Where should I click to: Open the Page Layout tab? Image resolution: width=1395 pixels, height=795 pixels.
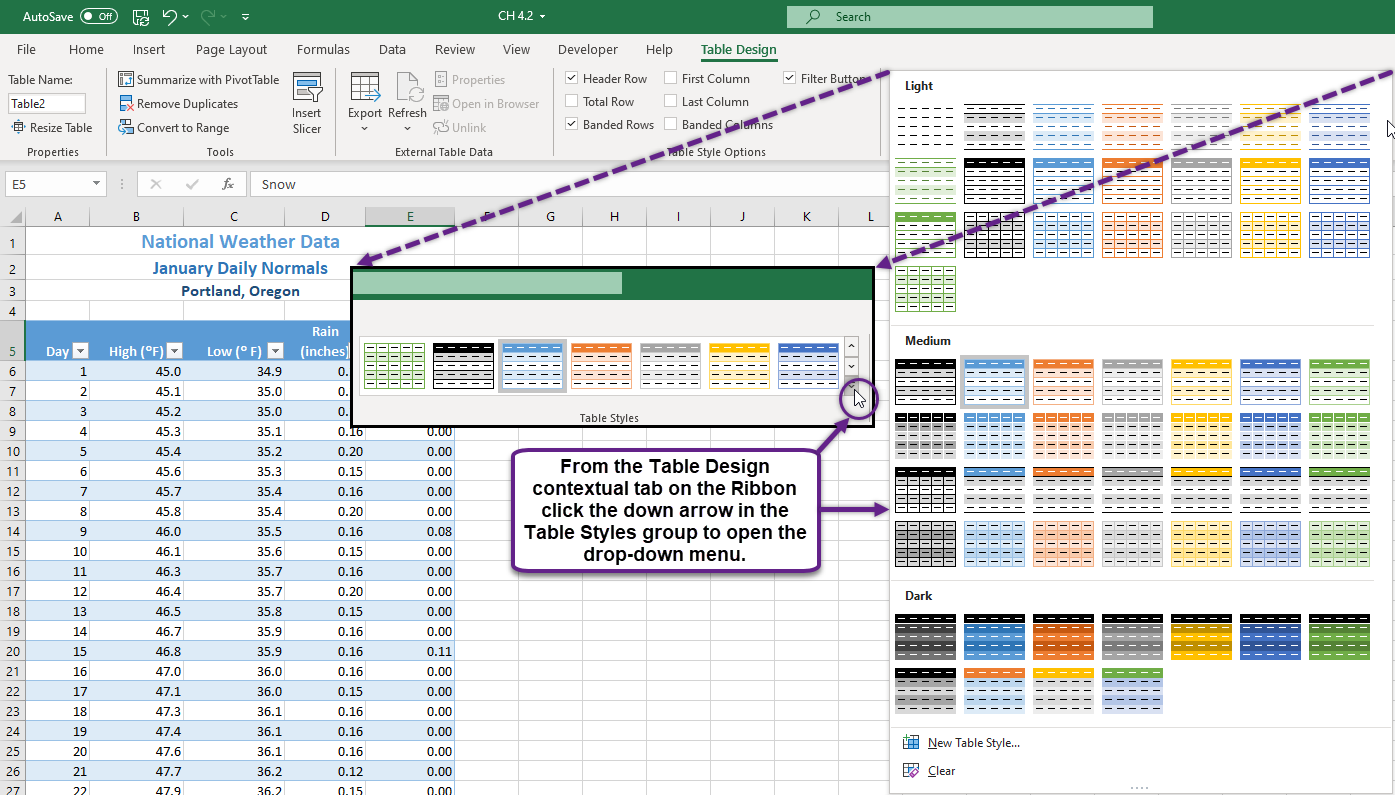[231, 50]
